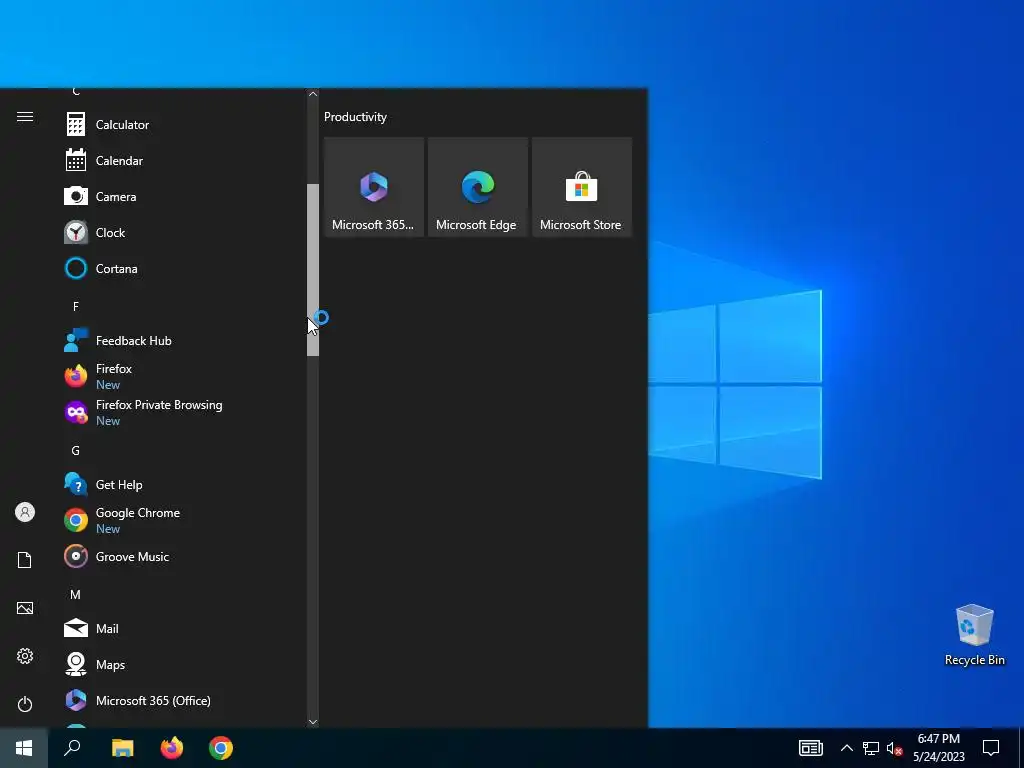Expand the Start menu hamburger button
This screenshot has height=768, width=1024.
25,116
